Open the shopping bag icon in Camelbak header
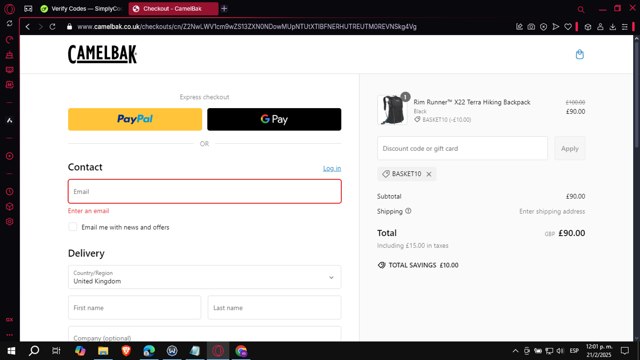The image size is (640, 360). point(580,54)
